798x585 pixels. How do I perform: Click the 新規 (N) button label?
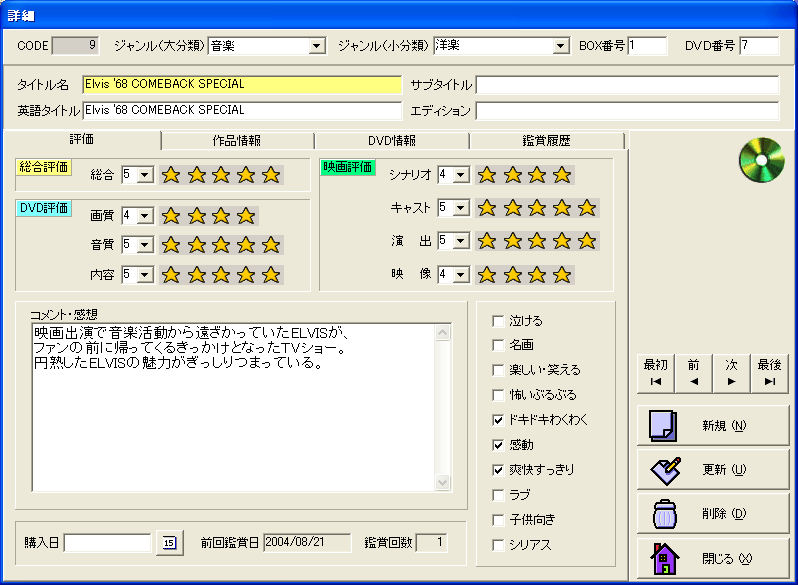(x=724, y=426)
